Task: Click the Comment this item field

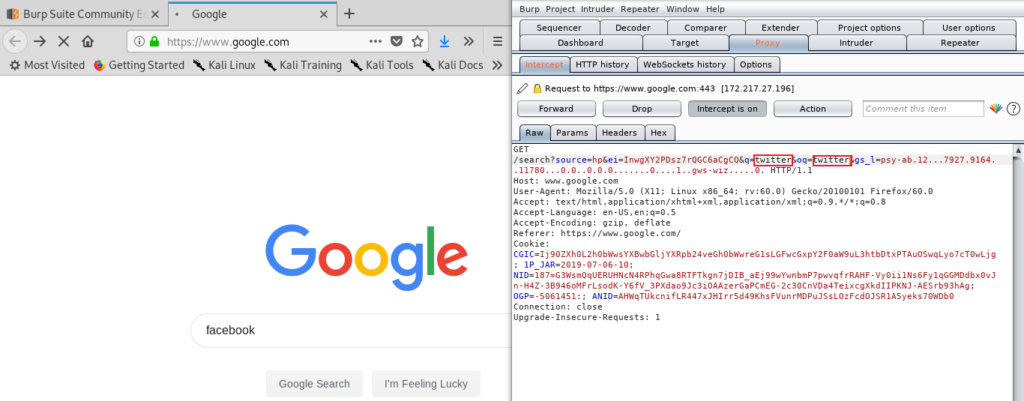Action: (x=923, y=108)
